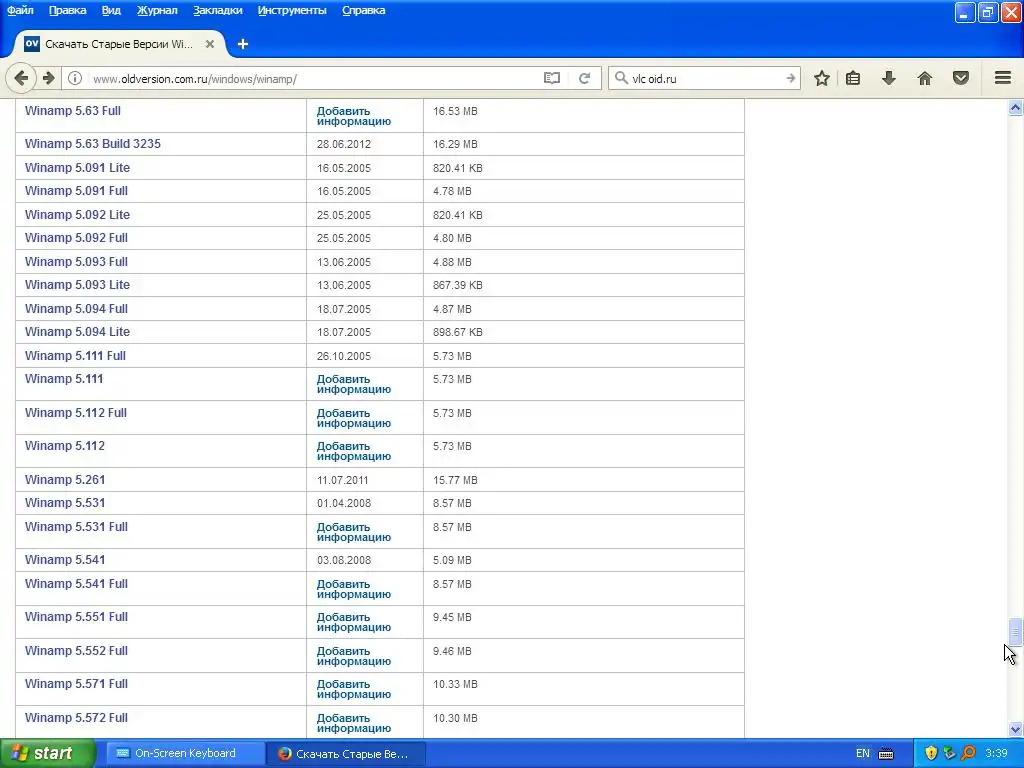Open the Инструменты menu
This screenshot has width=1024, height=768.
pyautogui.click(x=292, y=10)
